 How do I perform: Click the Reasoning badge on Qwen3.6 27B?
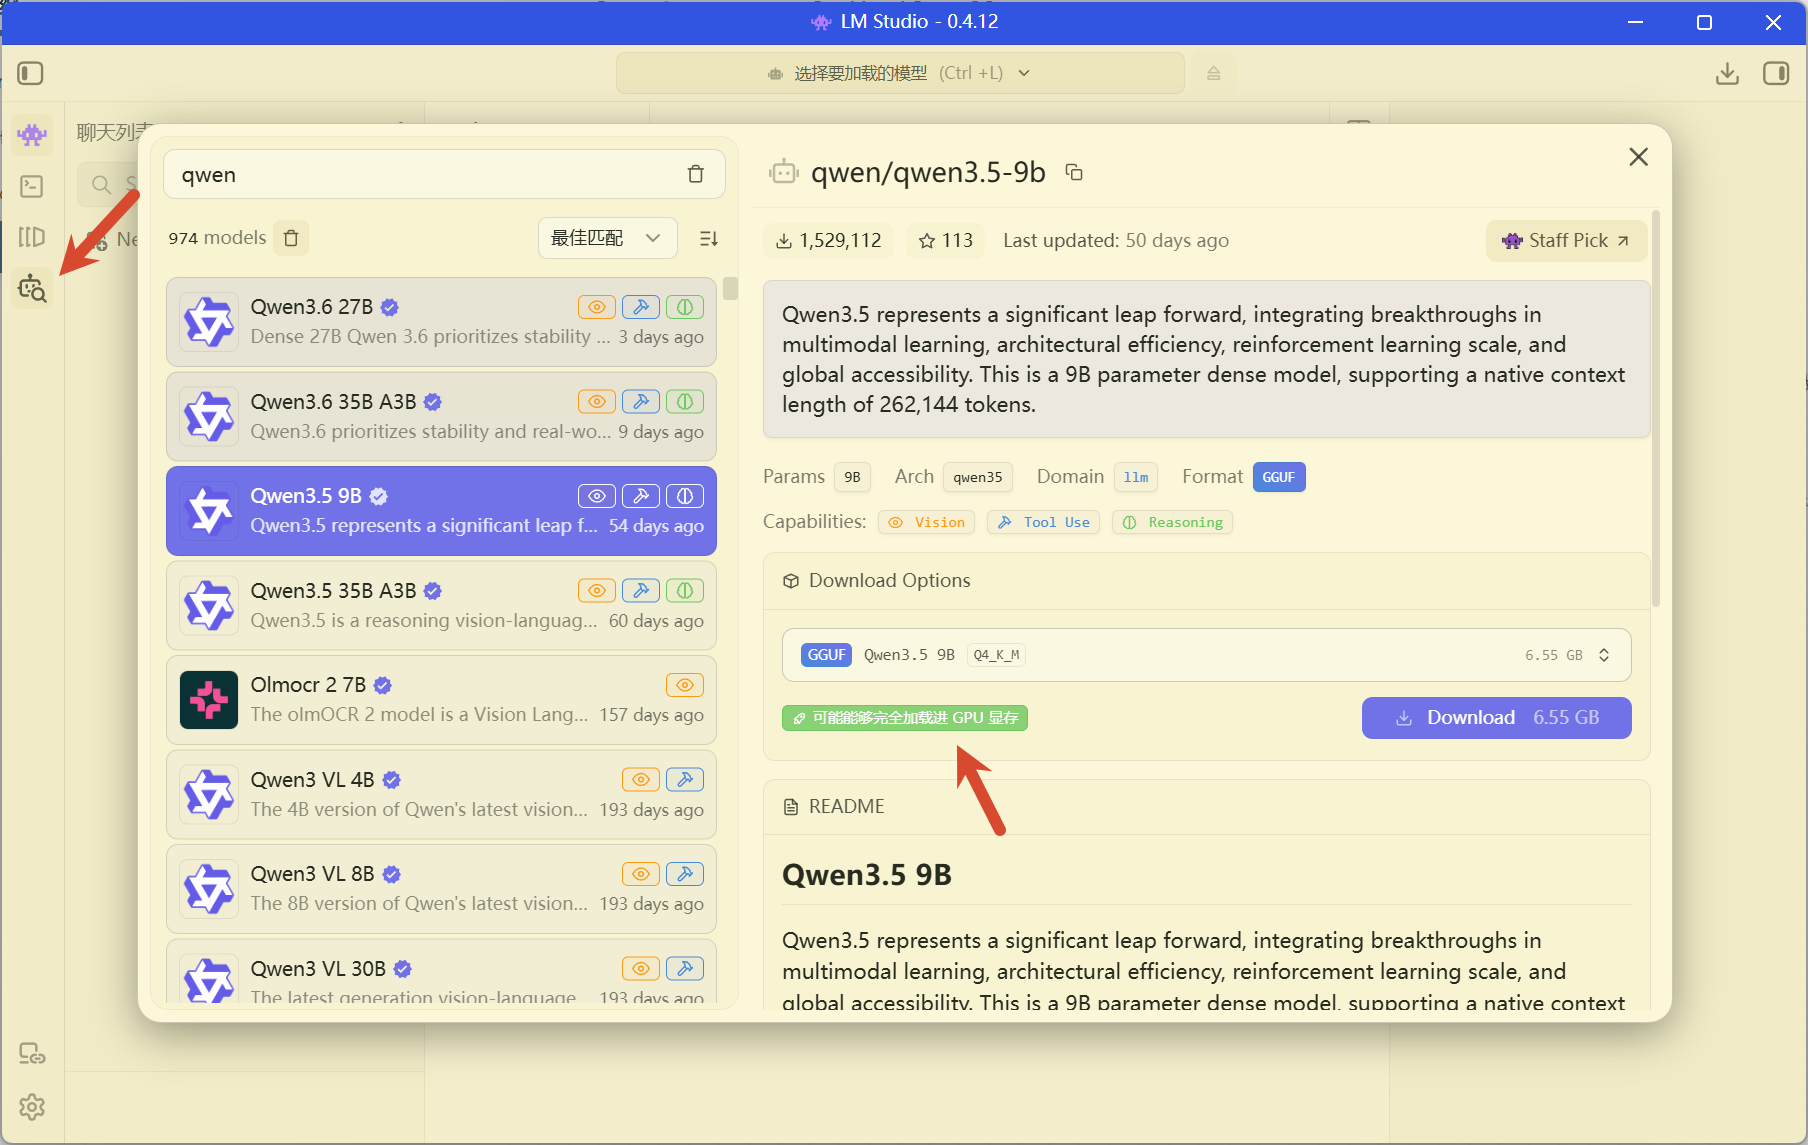[x=685, y=307]
